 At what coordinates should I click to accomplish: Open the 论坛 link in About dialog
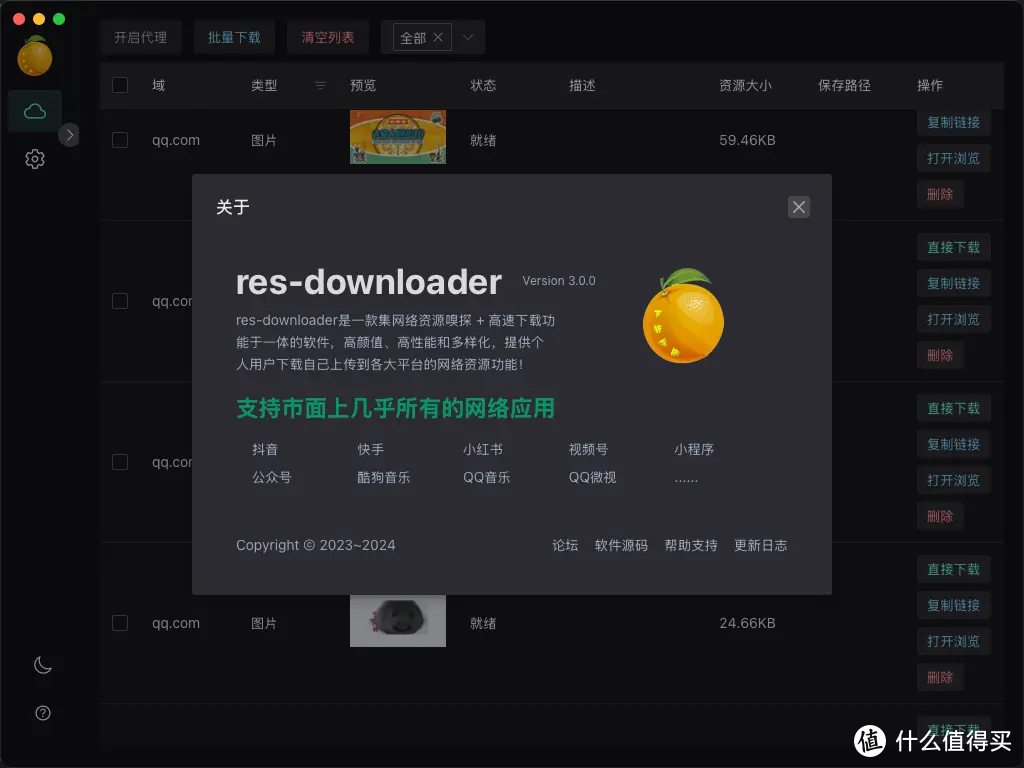(565, 545)
